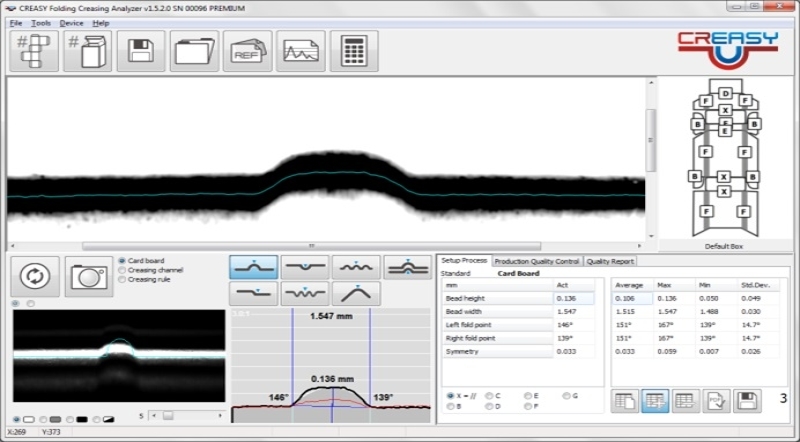Click the flat box layout icon with hash
This screenshot has width=800, height=442.
pyautogui.click(x=34, y=51)
